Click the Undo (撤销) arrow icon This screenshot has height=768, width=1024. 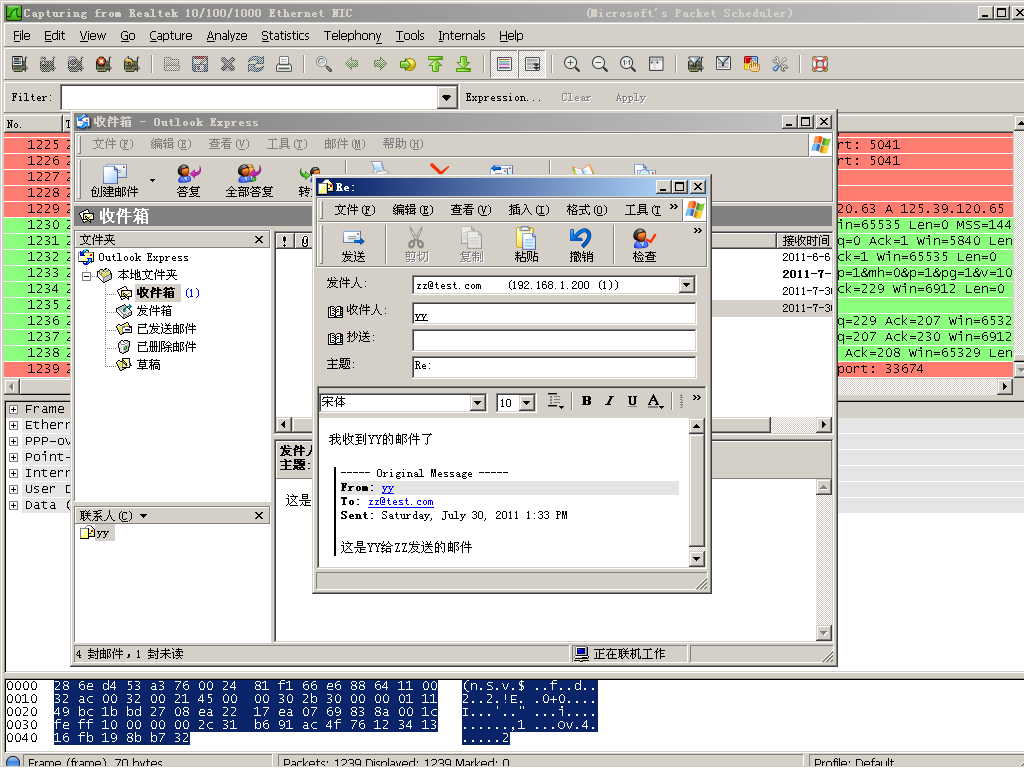pos(581,244)
